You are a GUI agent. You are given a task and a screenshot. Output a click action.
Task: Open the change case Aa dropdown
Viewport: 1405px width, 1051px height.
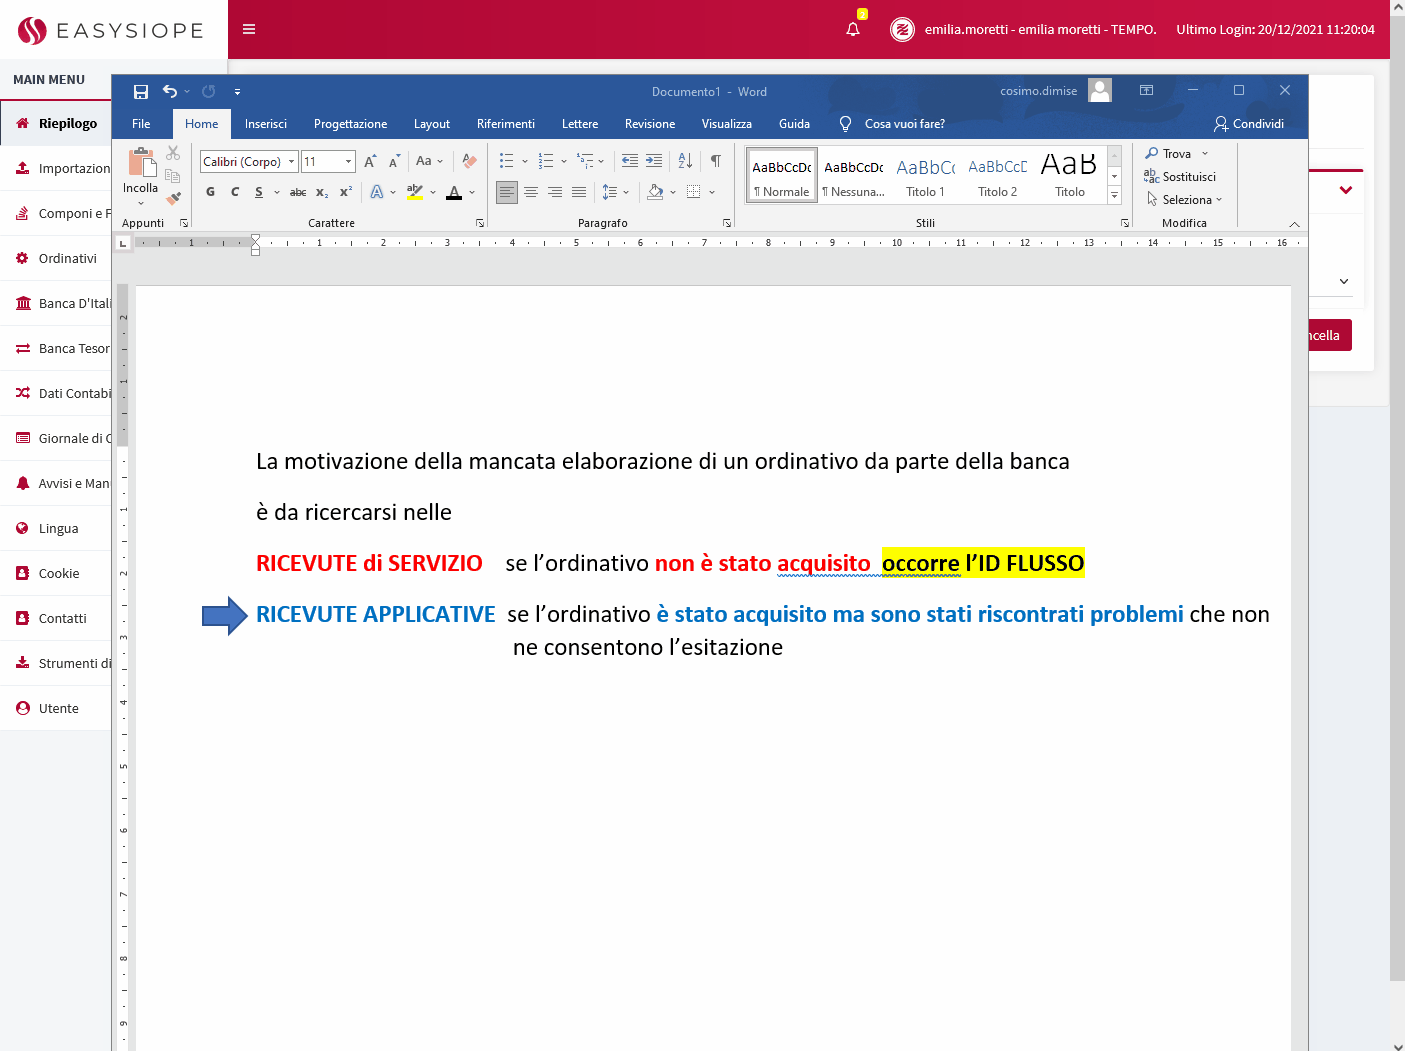[x=429, y=161]
